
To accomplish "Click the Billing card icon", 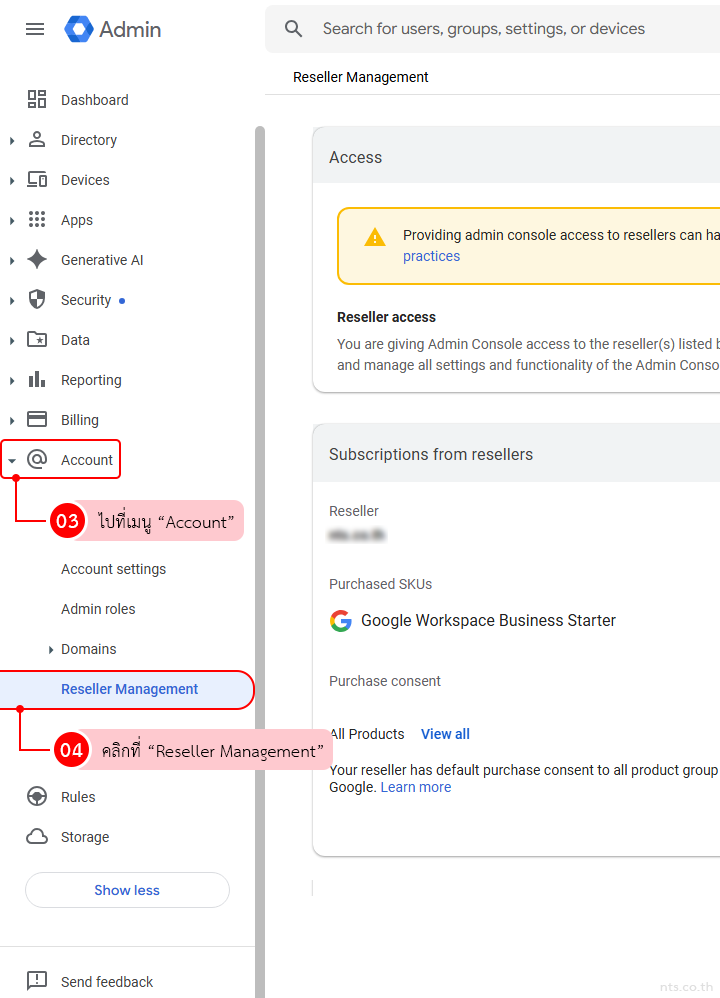I will coord(37,420).
